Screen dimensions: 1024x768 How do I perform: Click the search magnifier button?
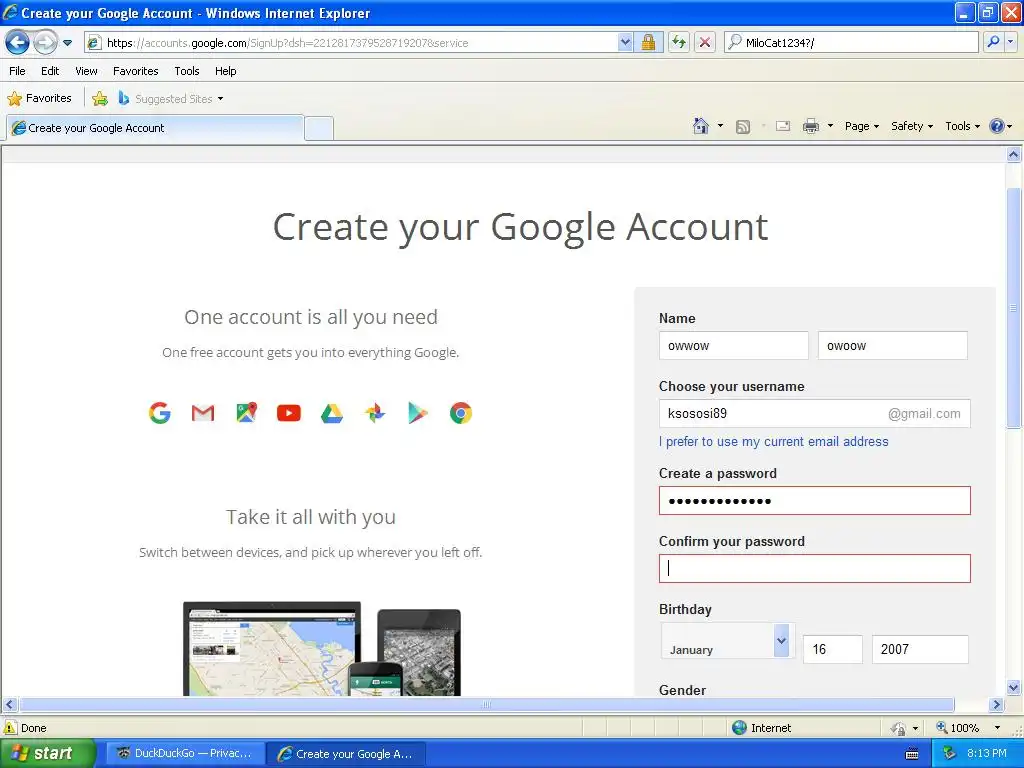pos(993,42)
